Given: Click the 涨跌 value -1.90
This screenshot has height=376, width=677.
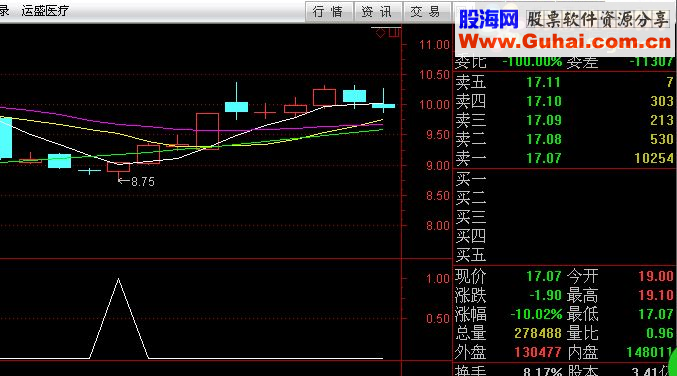Looking at the screenshot, I should point(545,295).
